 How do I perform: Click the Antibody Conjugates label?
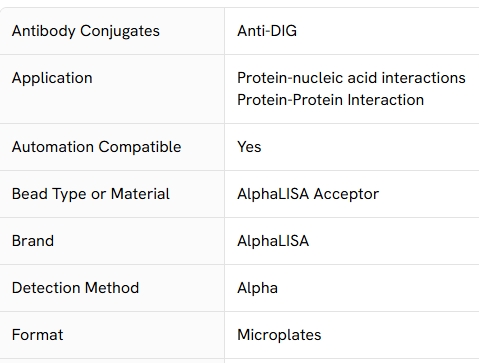click(x=86, y=31)
